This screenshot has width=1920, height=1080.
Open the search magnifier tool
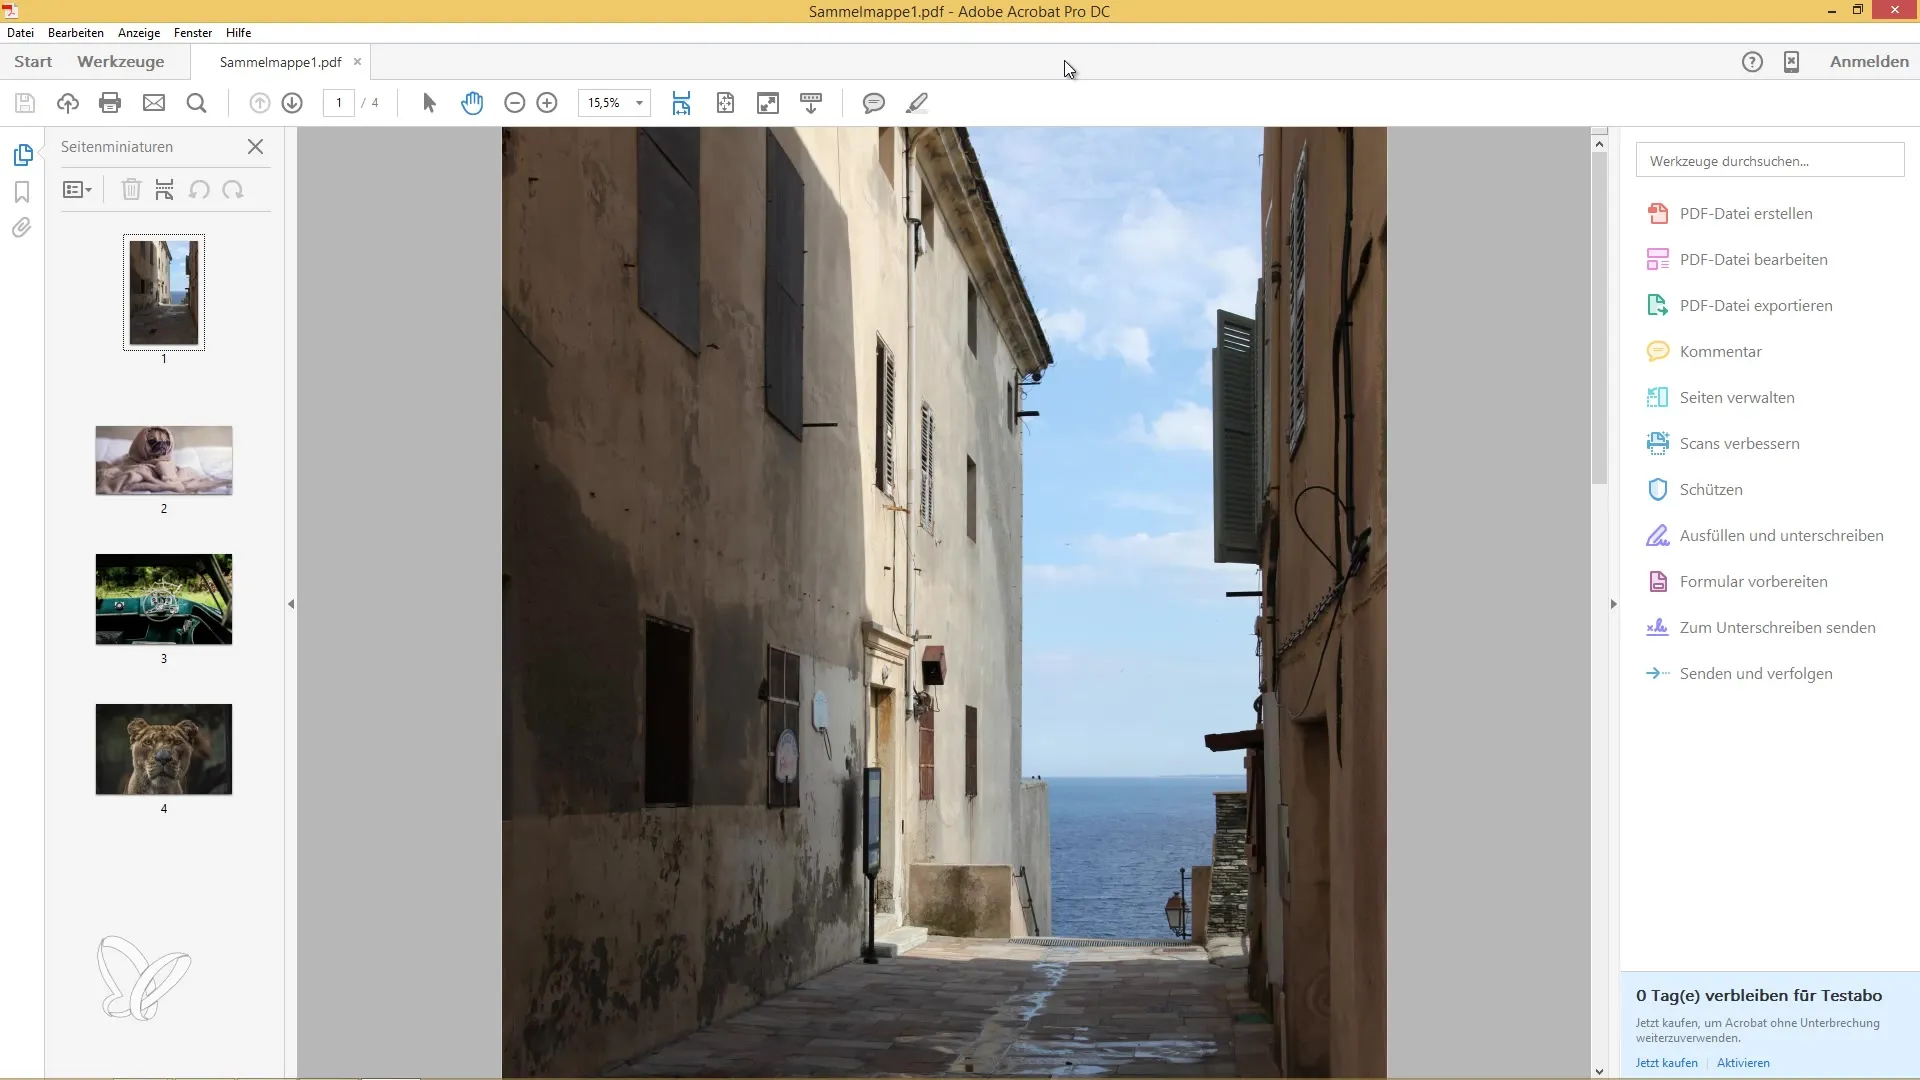click(196, 103)
